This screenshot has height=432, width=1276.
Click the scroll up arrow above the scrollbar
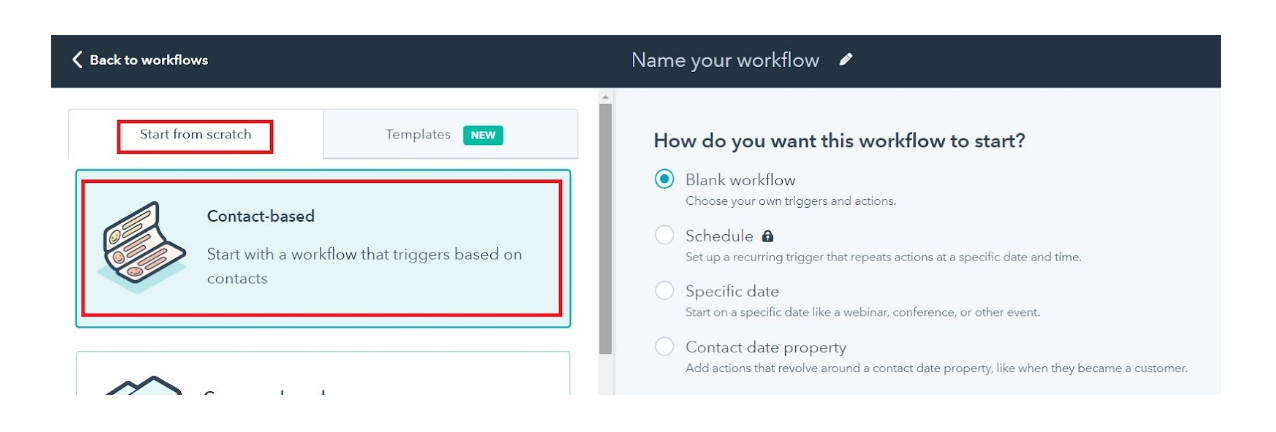[x=605, y=97]
